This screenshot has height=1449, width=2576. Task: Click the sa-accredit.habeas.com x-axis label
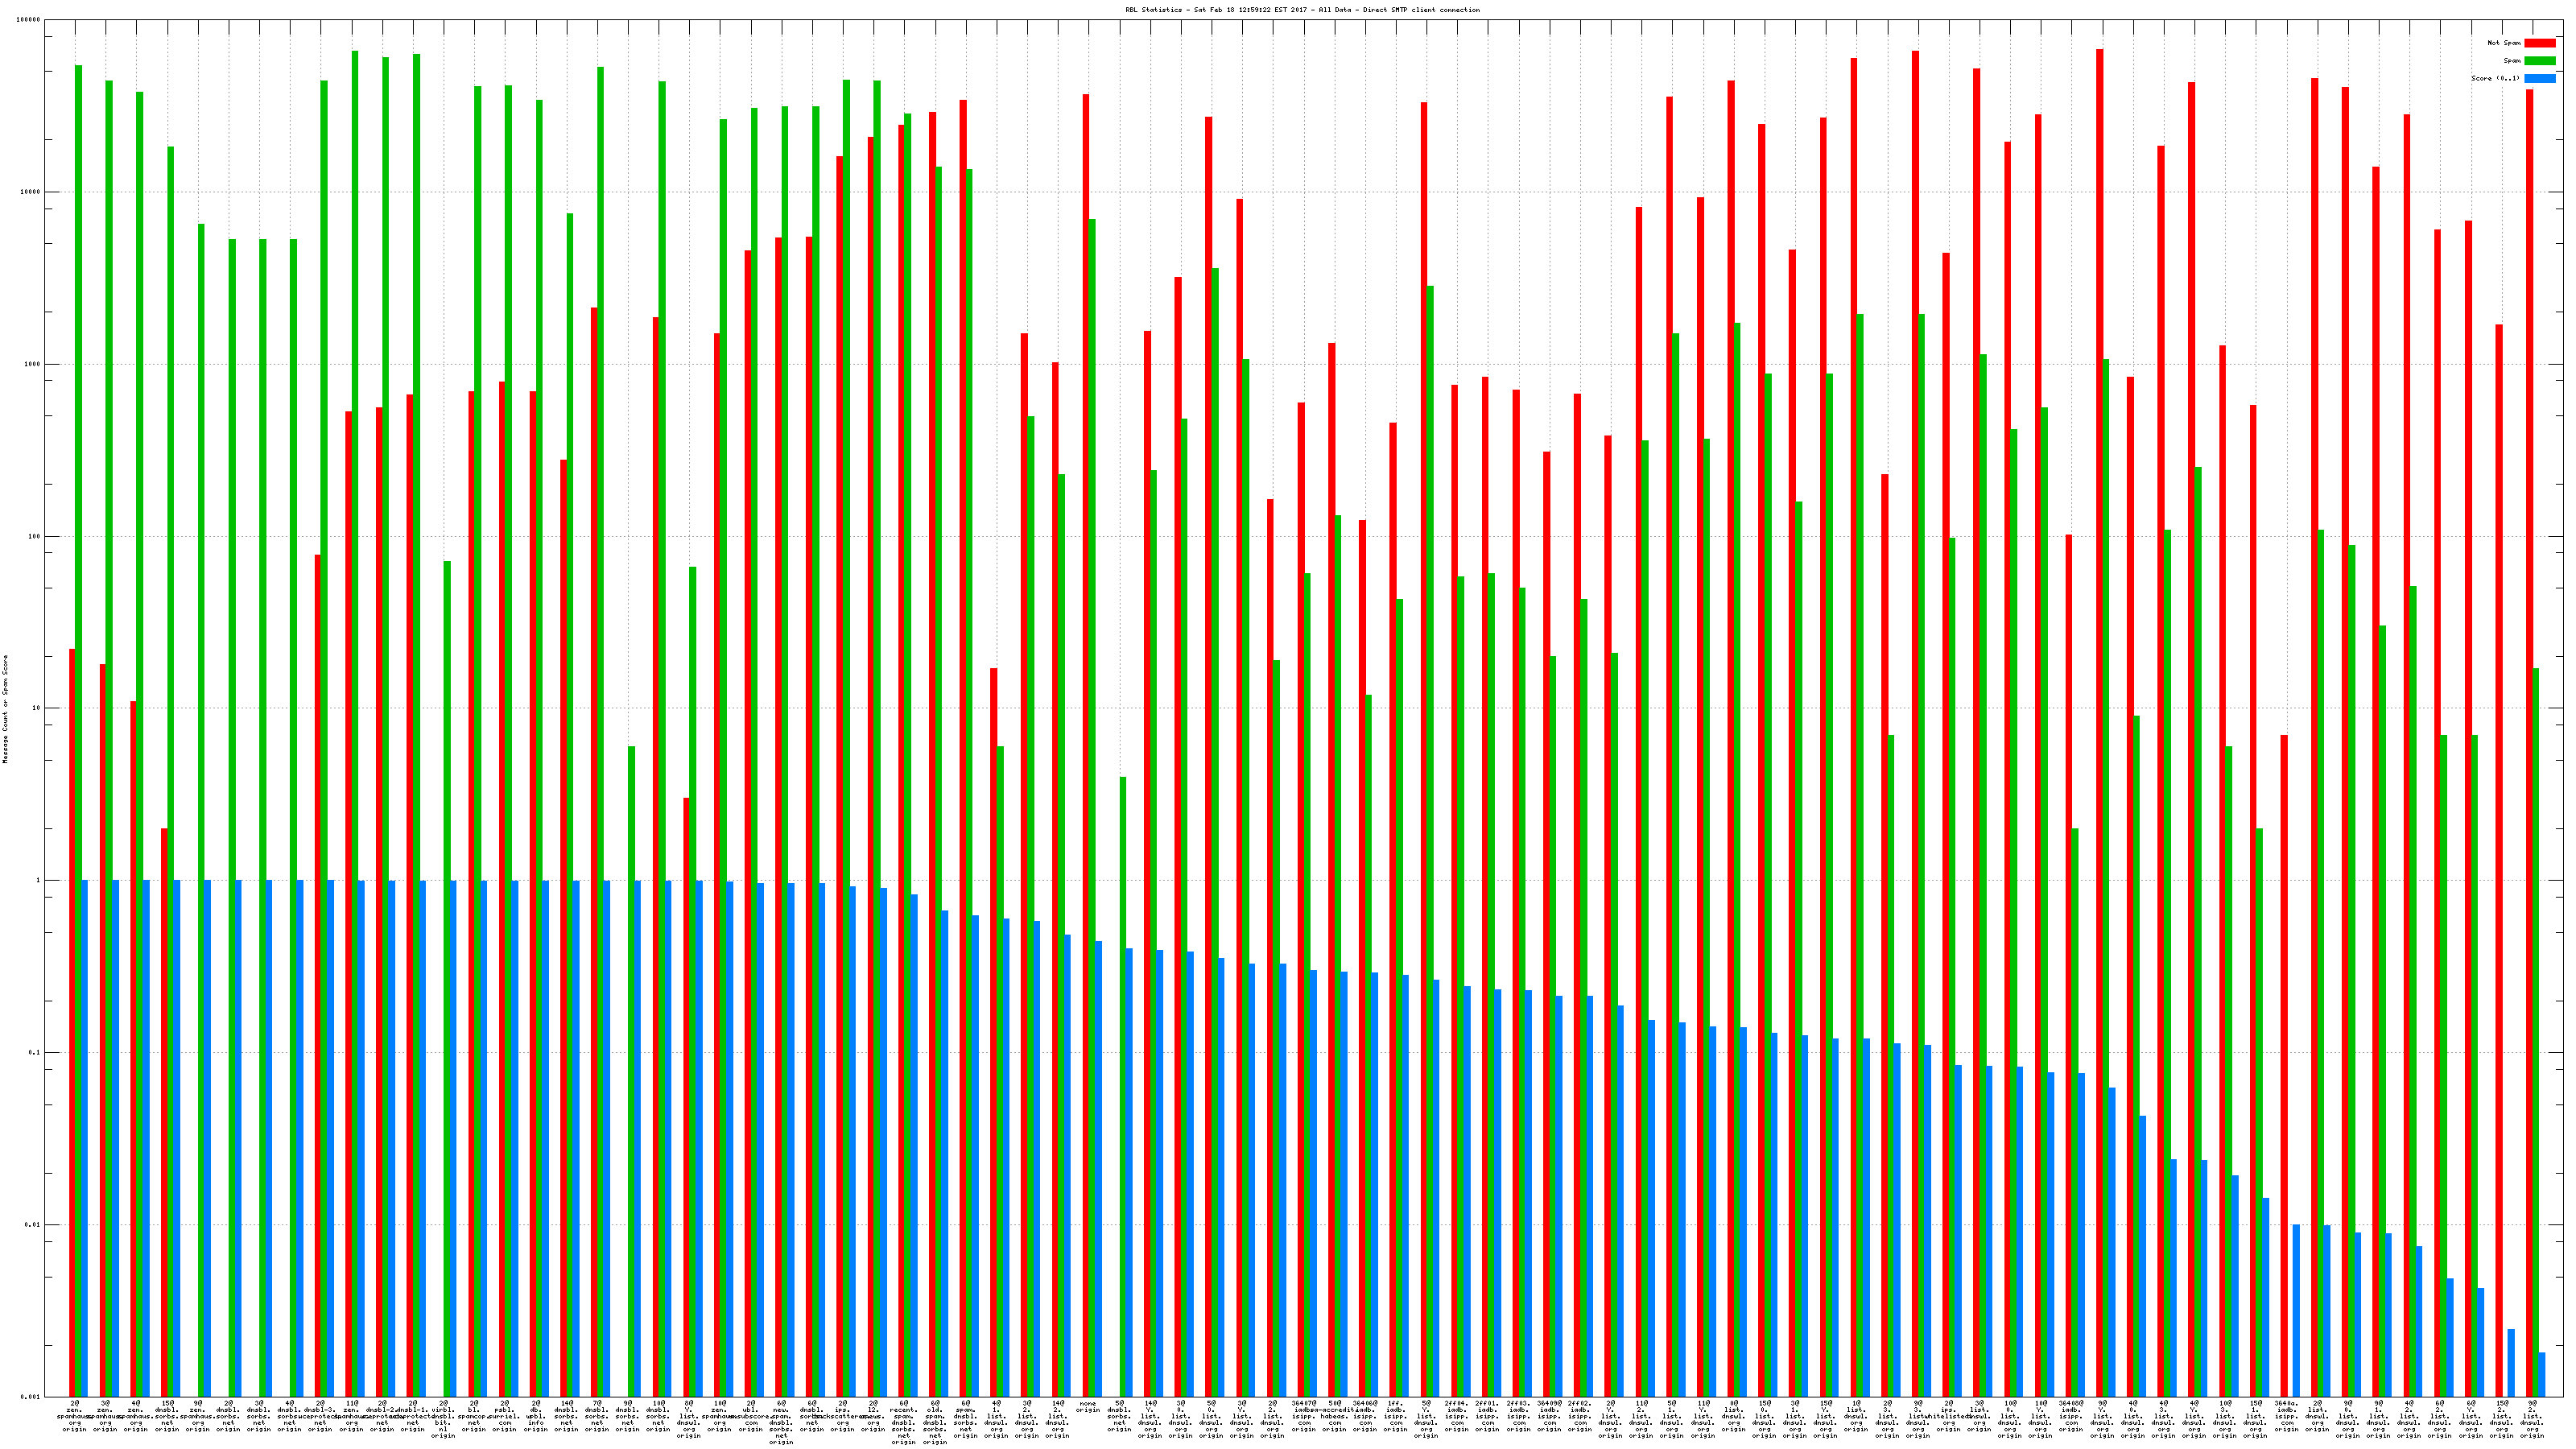(1334, 1417)
